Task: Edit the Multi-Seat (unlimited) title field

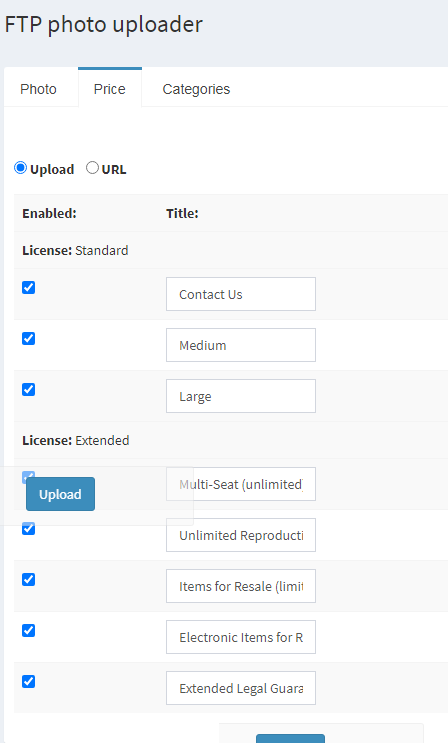Action: [x=241, y=484]
